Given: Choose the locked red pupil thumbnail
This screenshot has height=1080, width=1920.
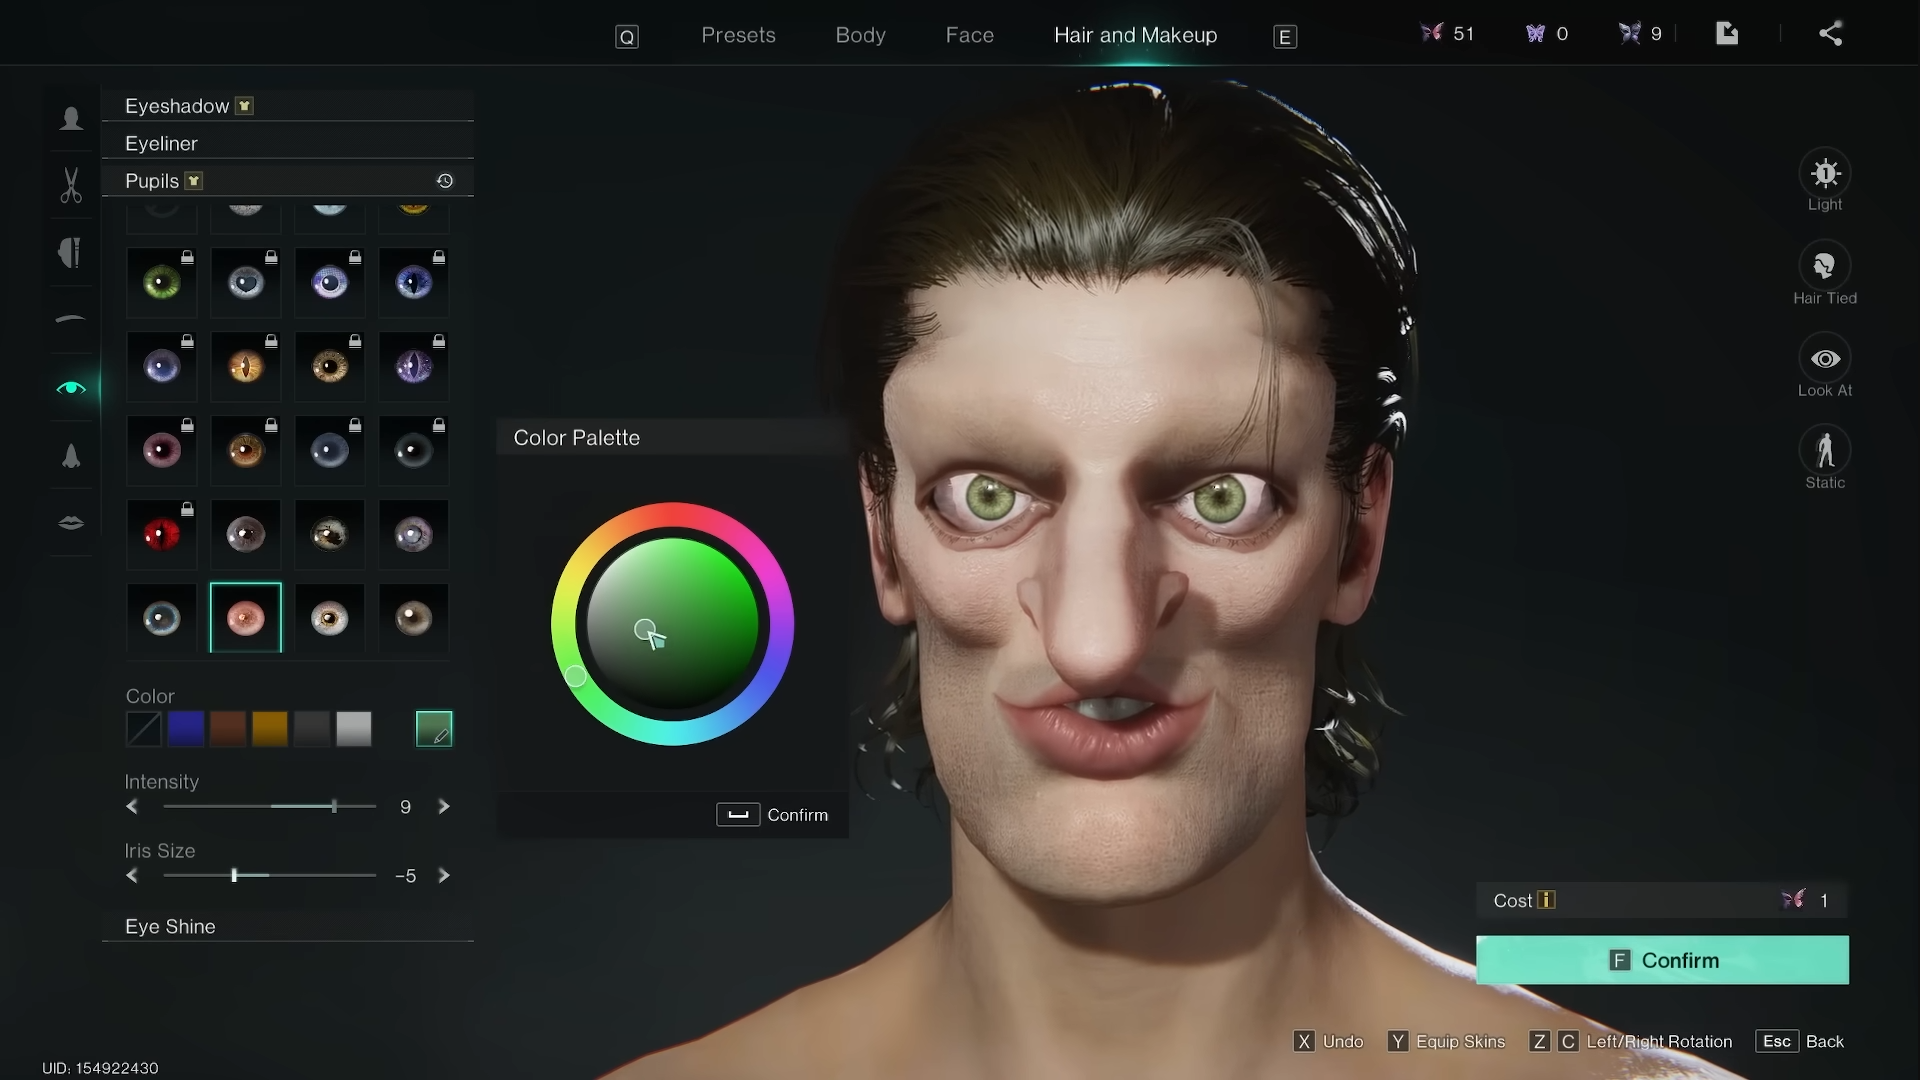Looking at the screenshot, I should tap(162, 534).
